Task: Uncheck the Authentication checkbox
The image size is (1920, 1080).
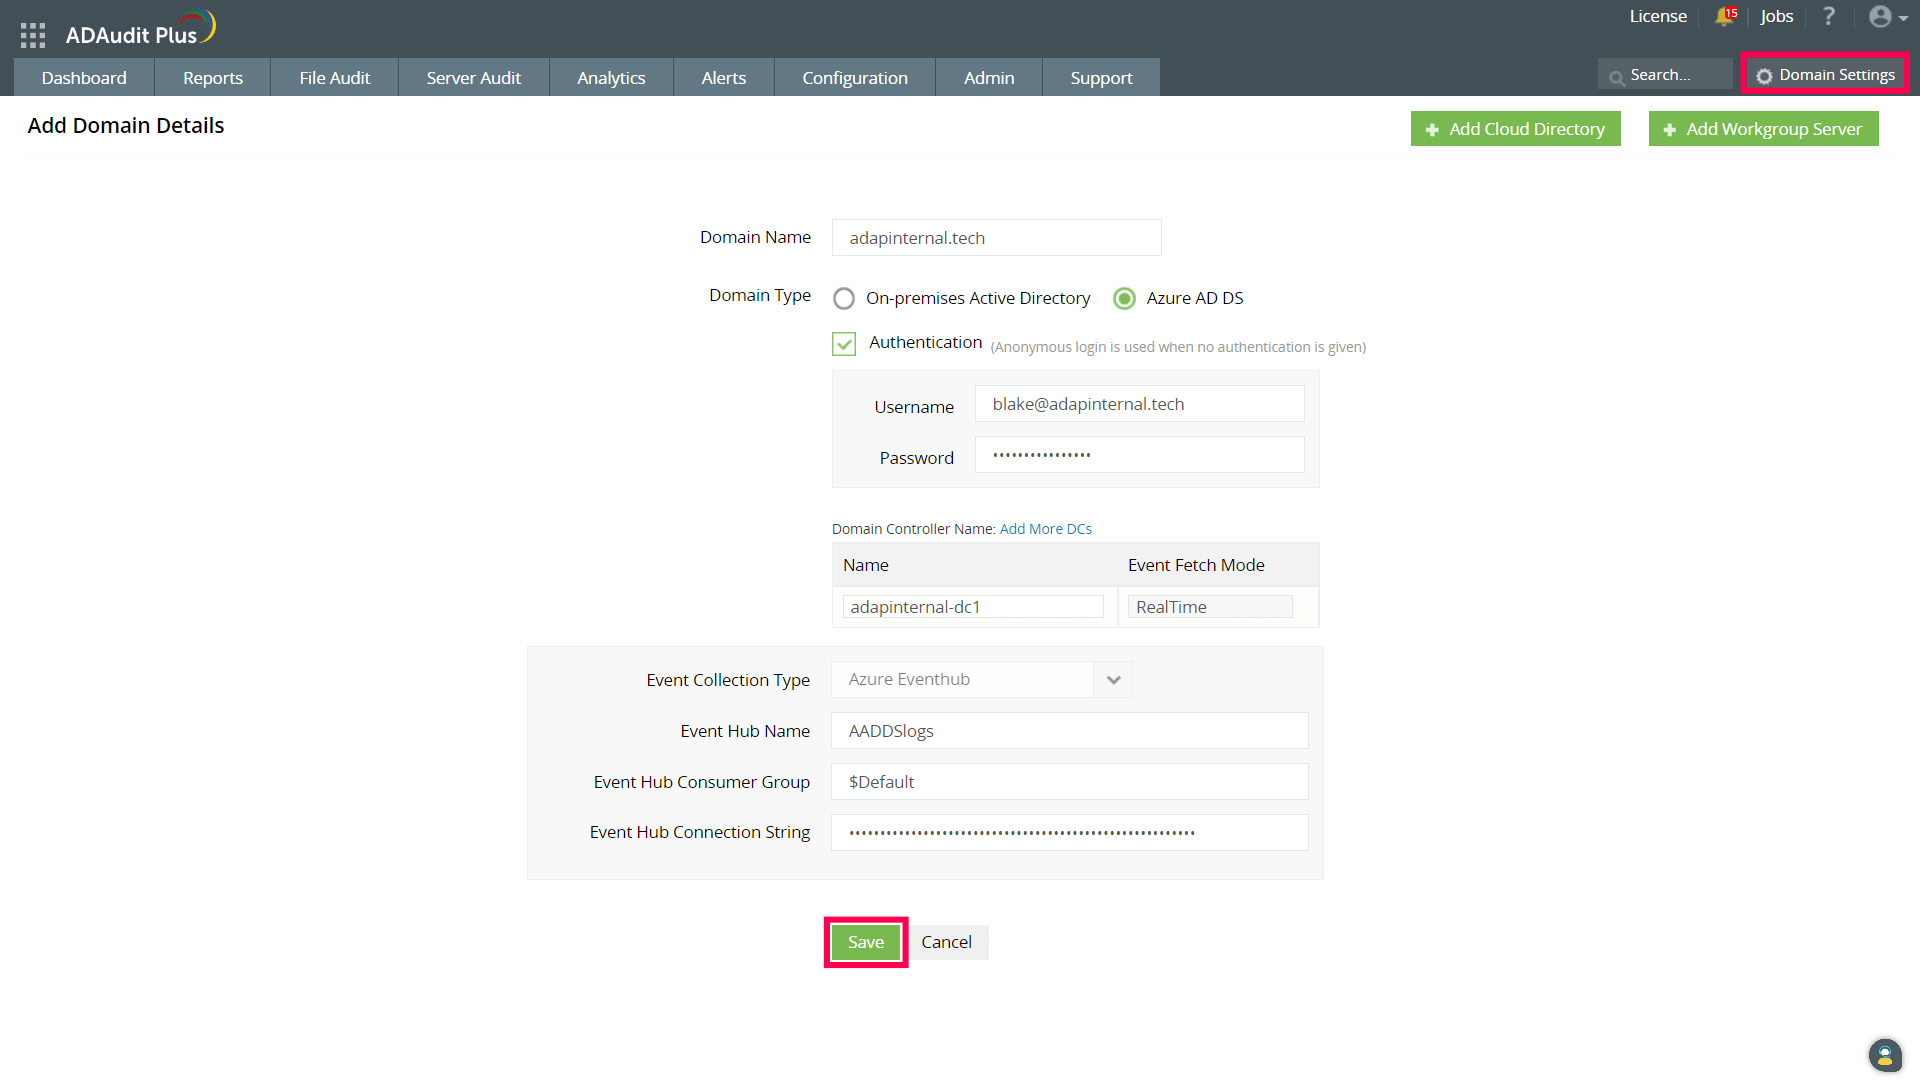Action: 844,344
